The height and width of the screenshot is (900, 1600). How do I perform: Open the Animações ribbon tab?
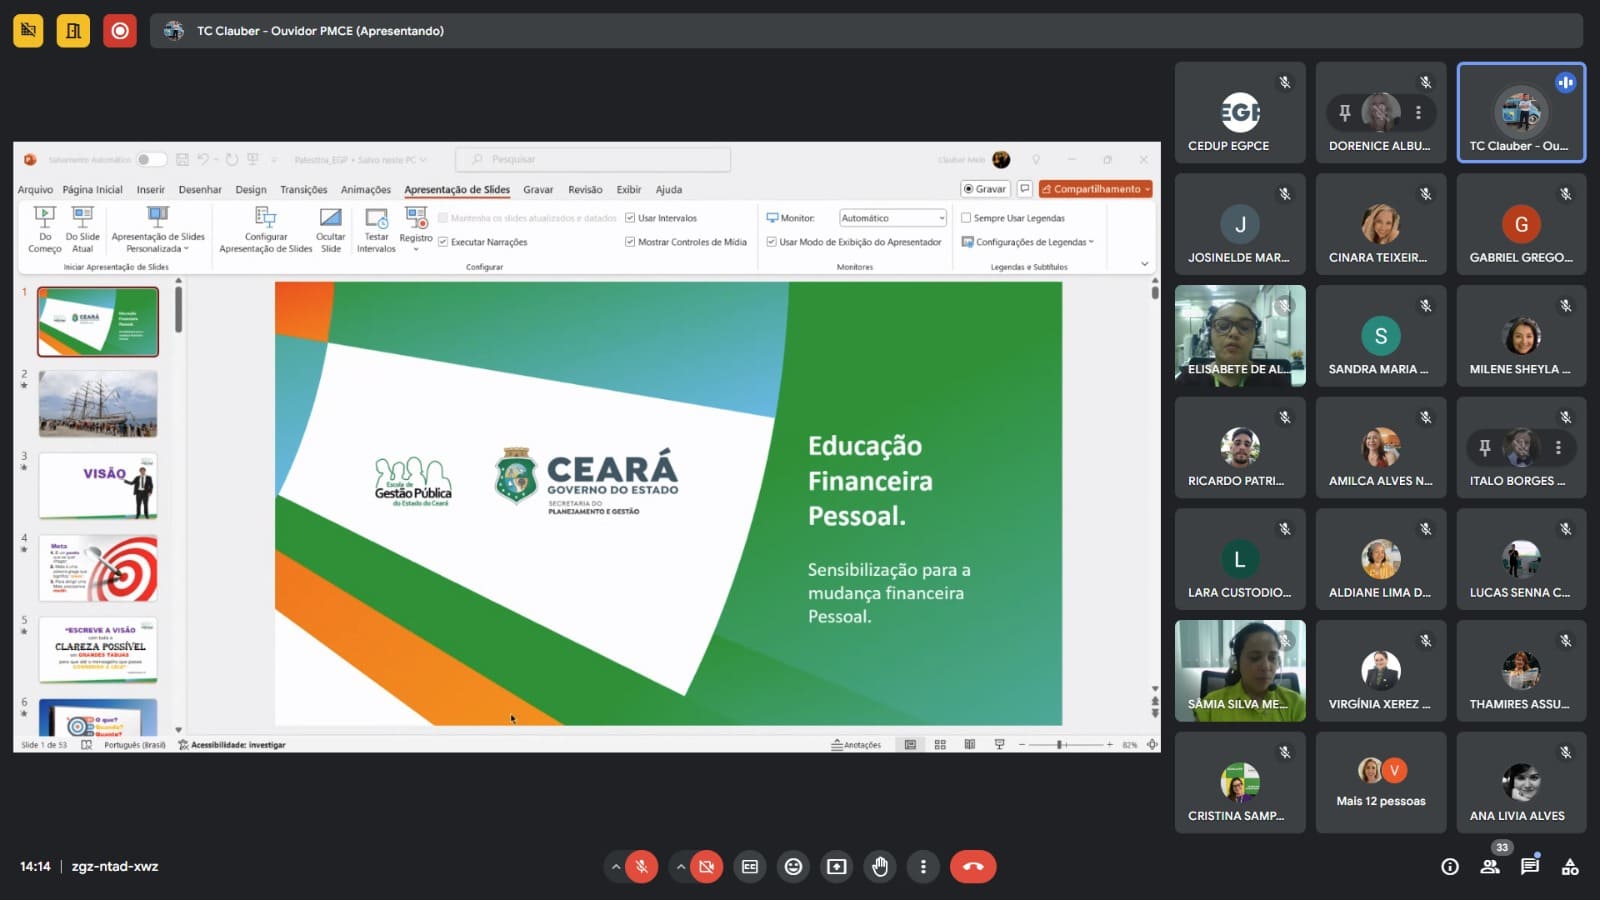365,190
